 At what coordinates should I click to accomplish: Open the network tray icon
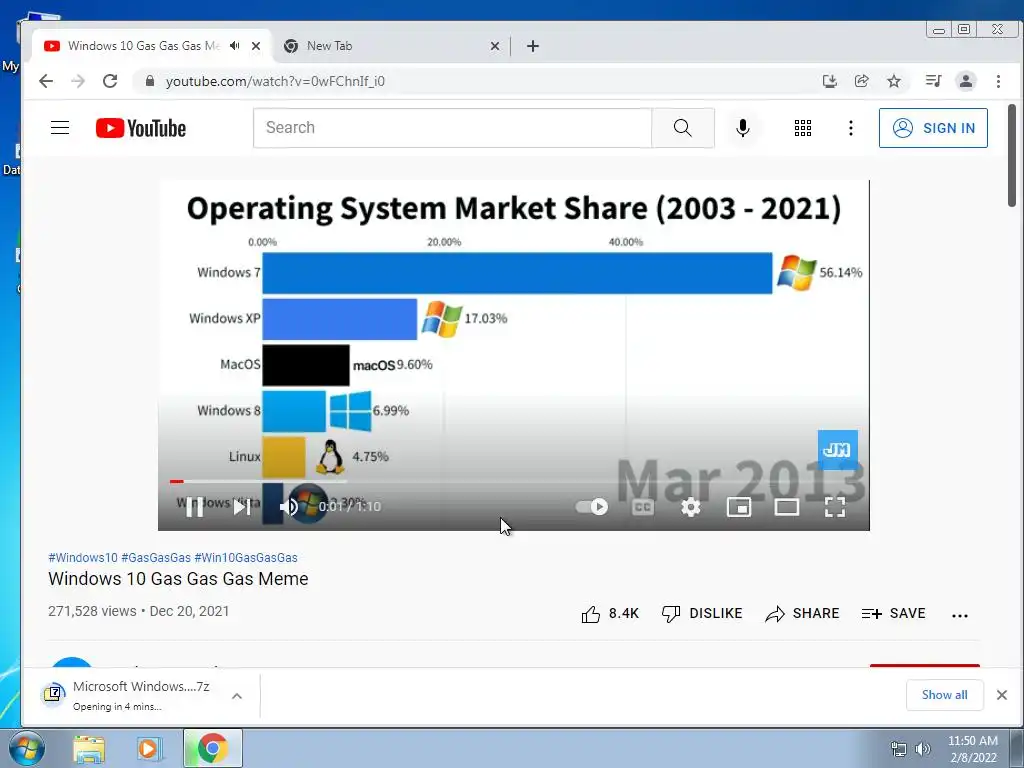(x=899, y=749)
